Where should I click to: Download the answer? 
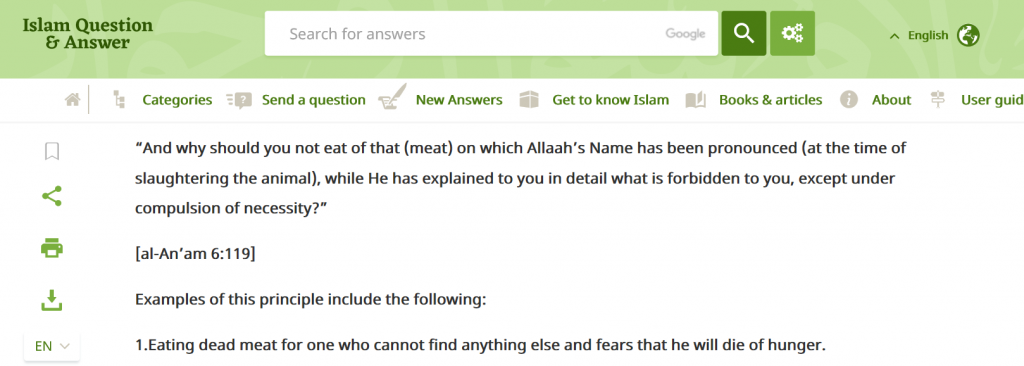click(52, 300)
